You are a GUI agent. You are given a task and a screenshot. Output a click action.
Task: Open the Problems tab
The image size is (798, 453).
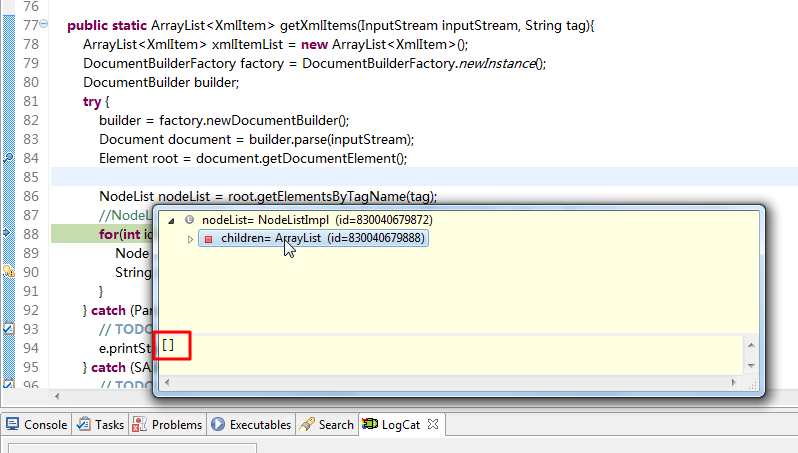click(167, 424)
